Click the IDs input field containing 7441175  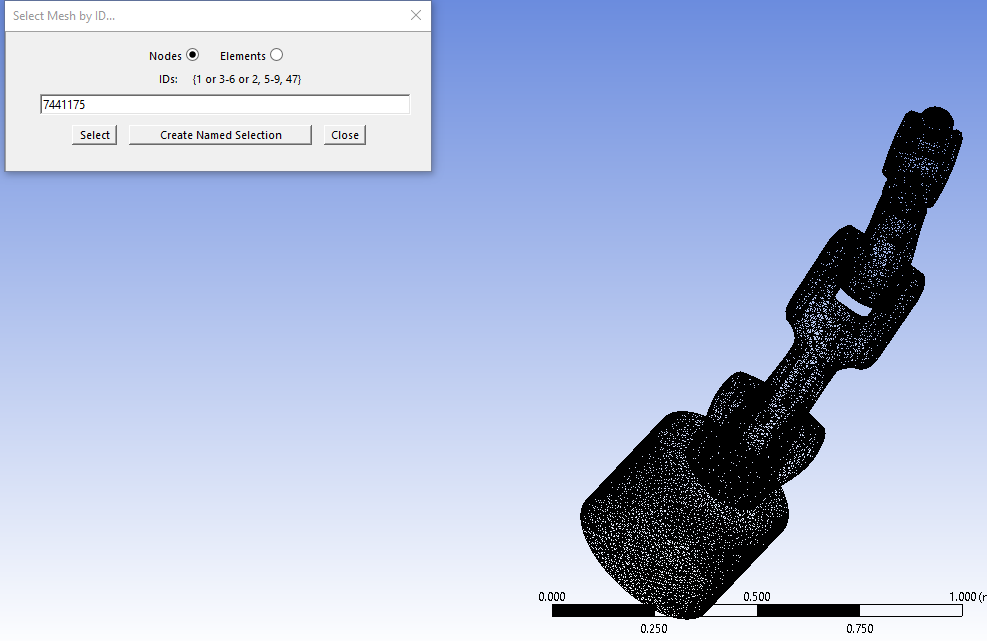[225, 105]
